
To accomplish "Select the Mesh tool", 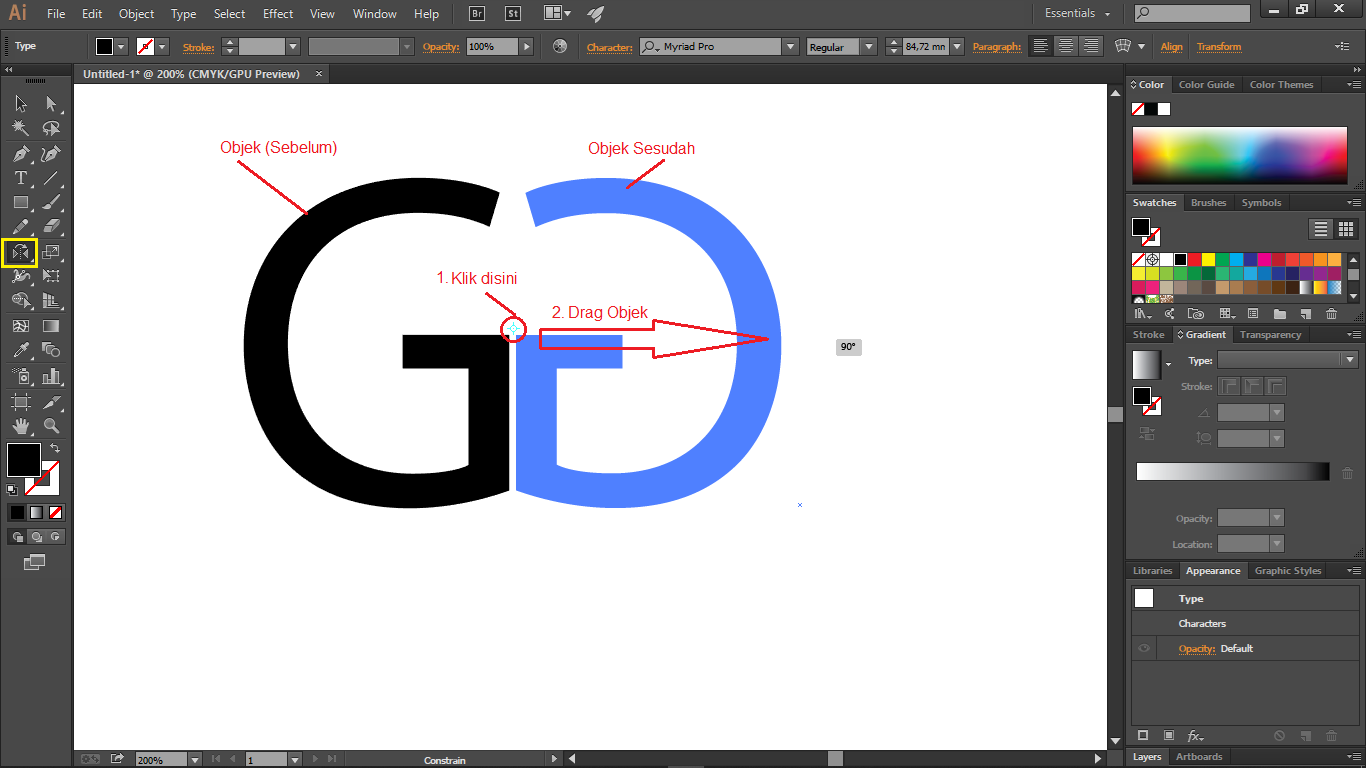I will [20, 326].
